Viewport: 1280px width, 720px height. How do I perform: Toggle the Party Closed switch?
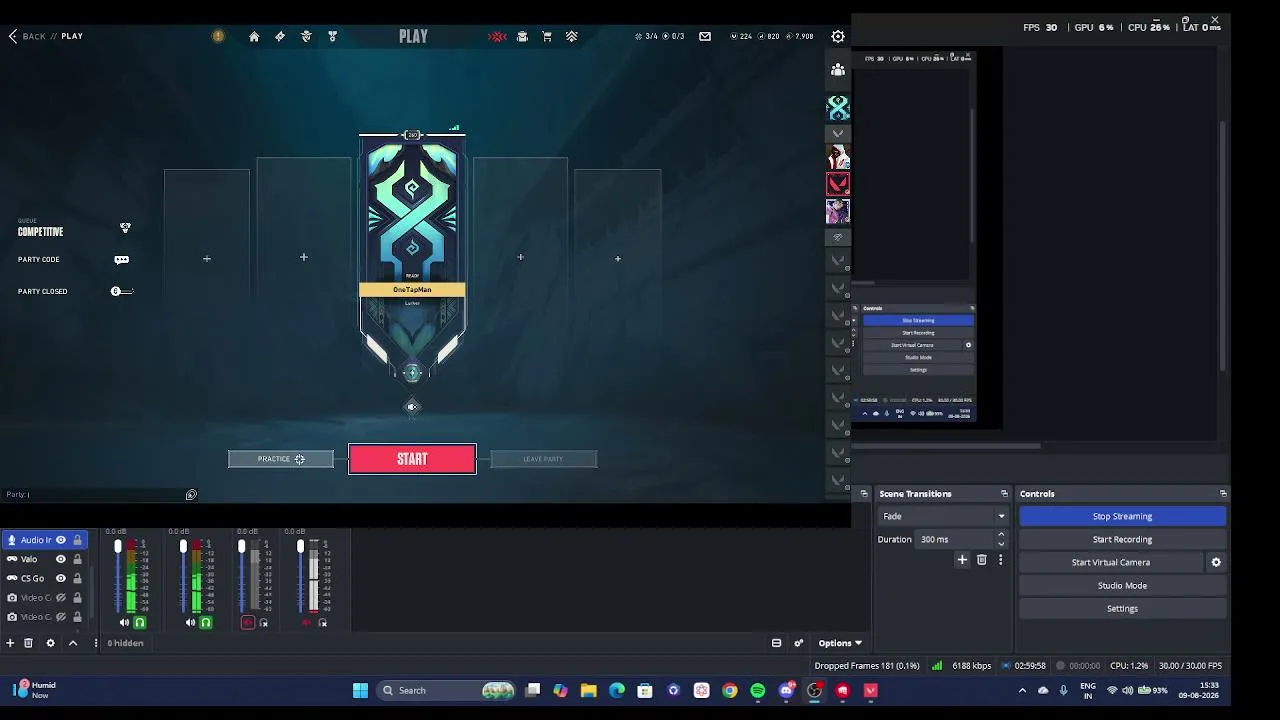[x=121, y=291]
